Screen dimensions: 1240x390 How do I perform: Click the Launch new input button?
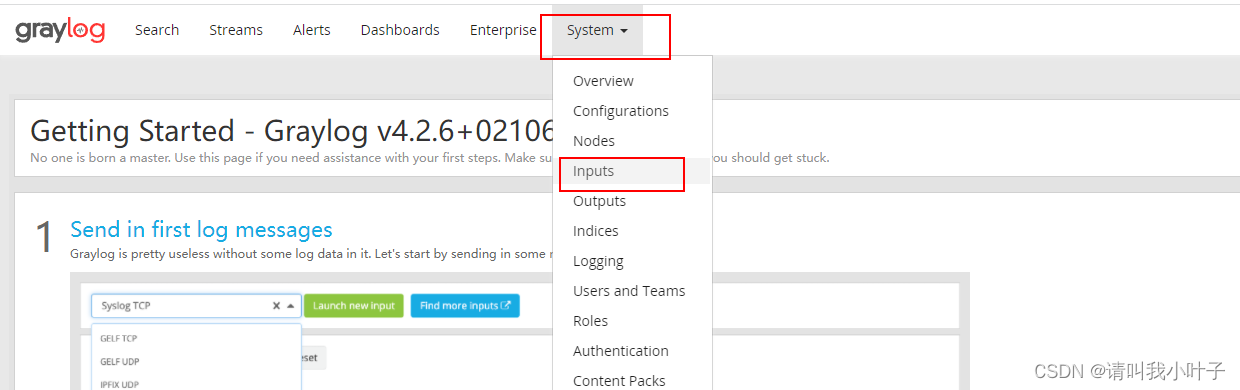pos(354,306)
